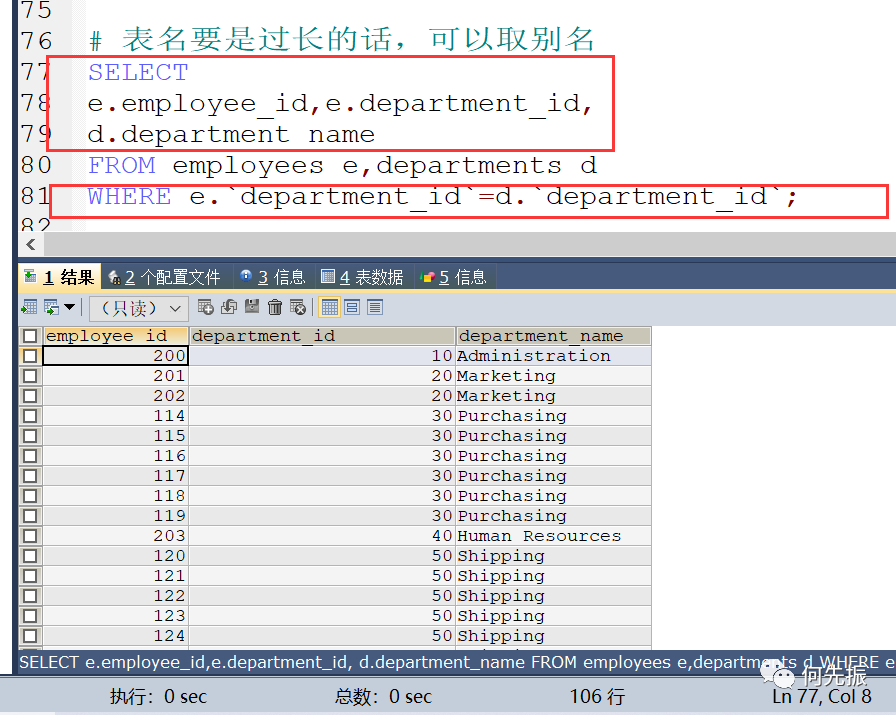Select employee_id cell 203
The height and width of the screenshot is (715, 896).
tap(115, 536)
